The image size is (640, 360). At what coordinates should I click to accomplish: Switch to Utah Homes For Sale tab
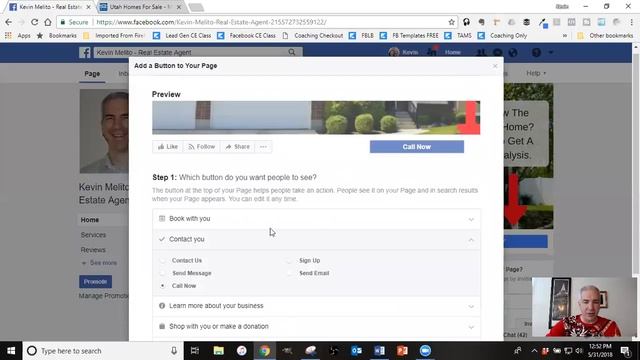click(140, 7)
